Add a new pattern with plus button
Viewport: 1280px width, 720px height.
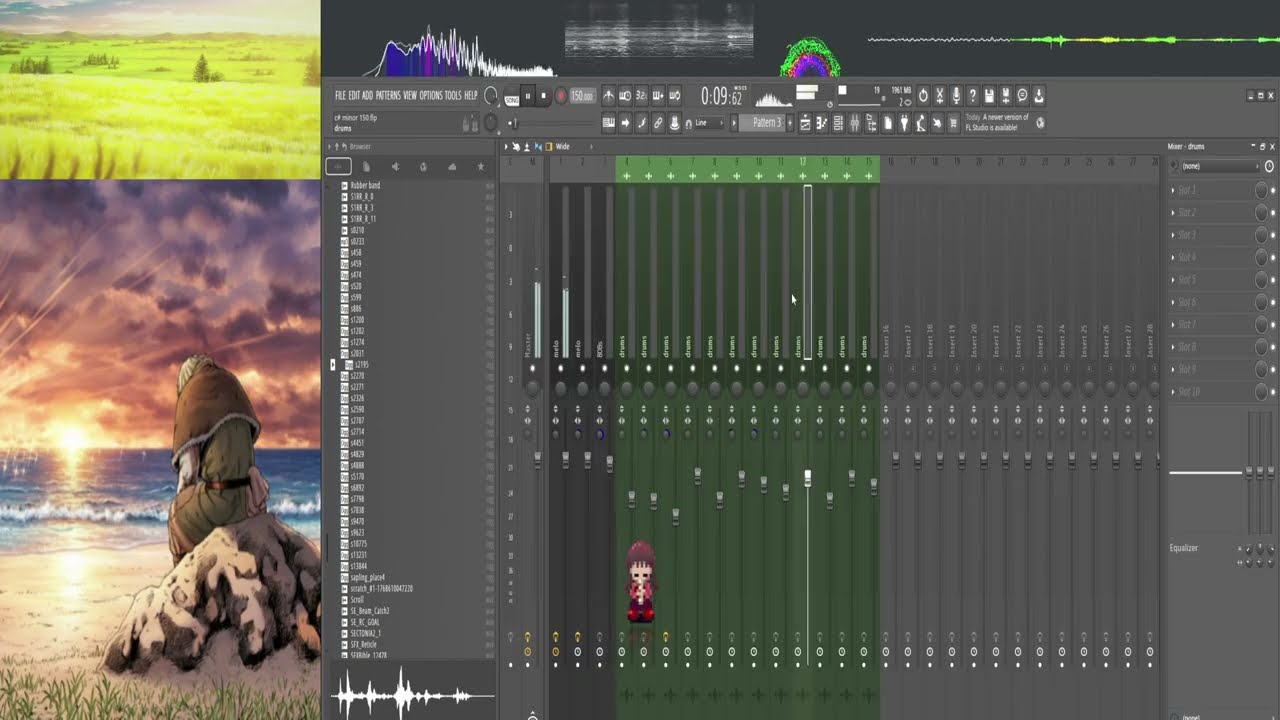point(790,123)
